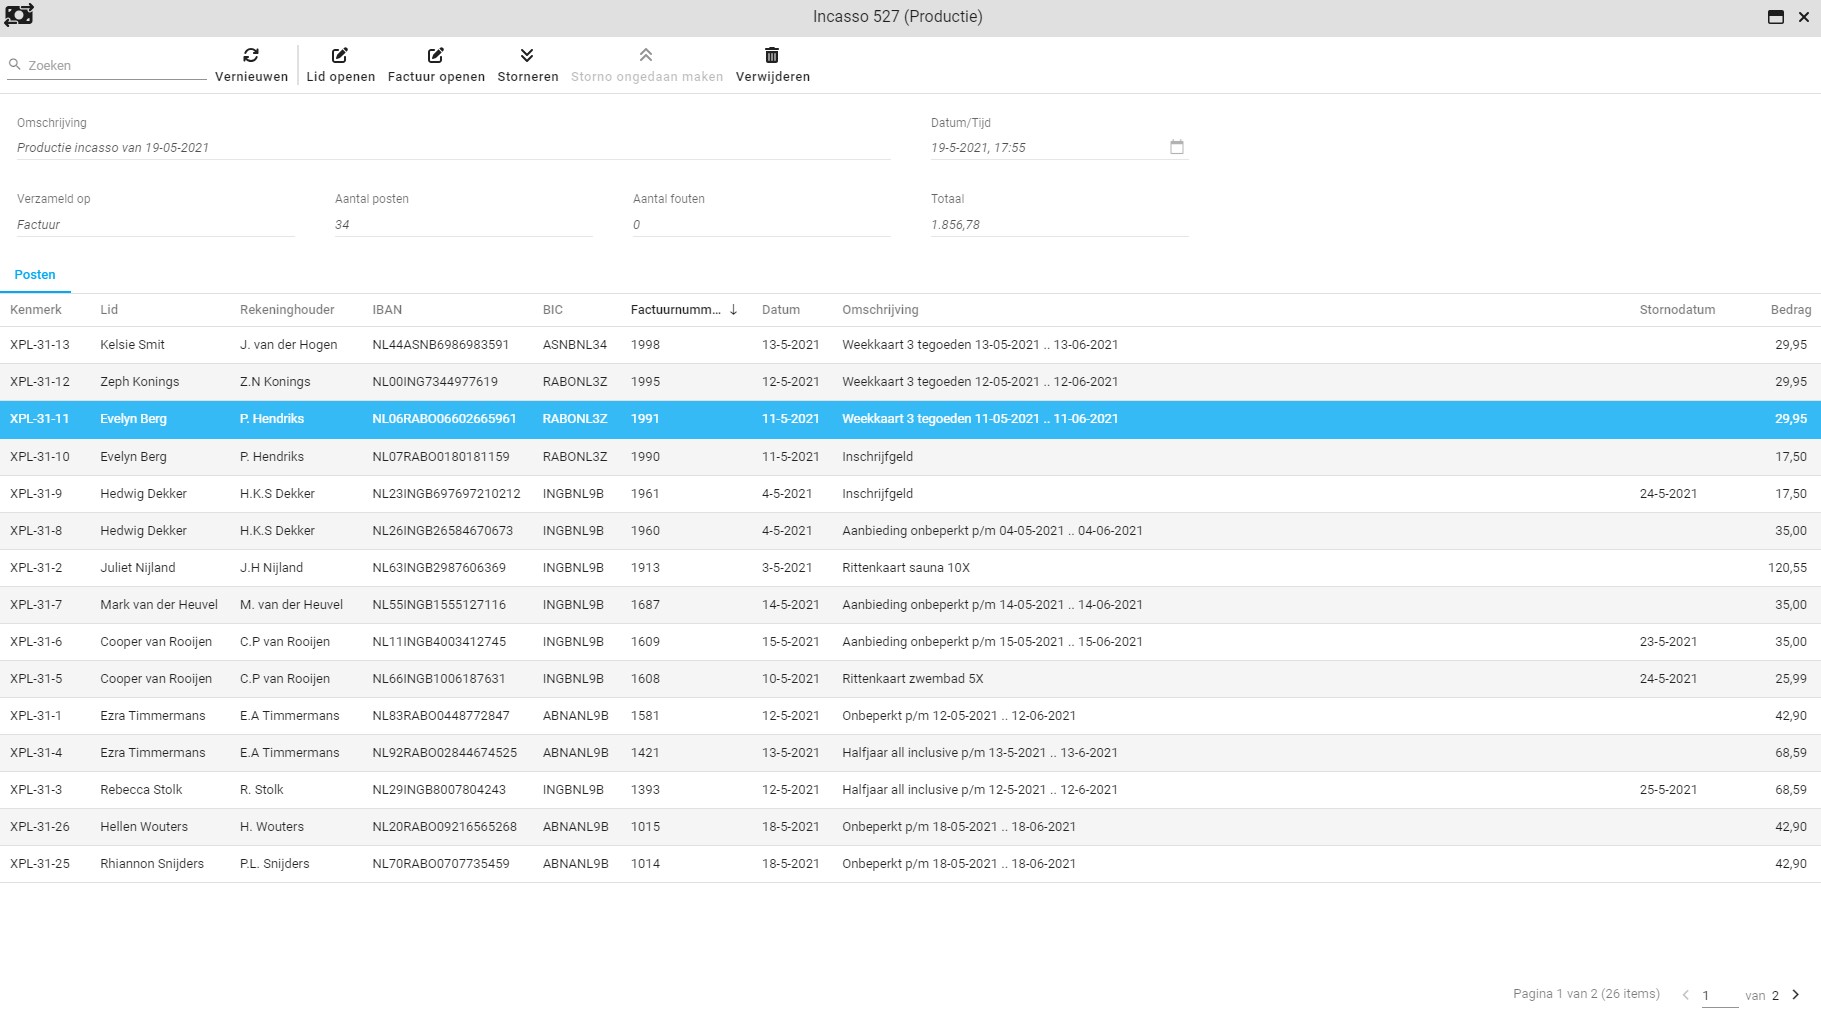The width and height of the screenshot is (1821, 1020).
Task: Go to next page arrow
Action: pos(1796,995)
